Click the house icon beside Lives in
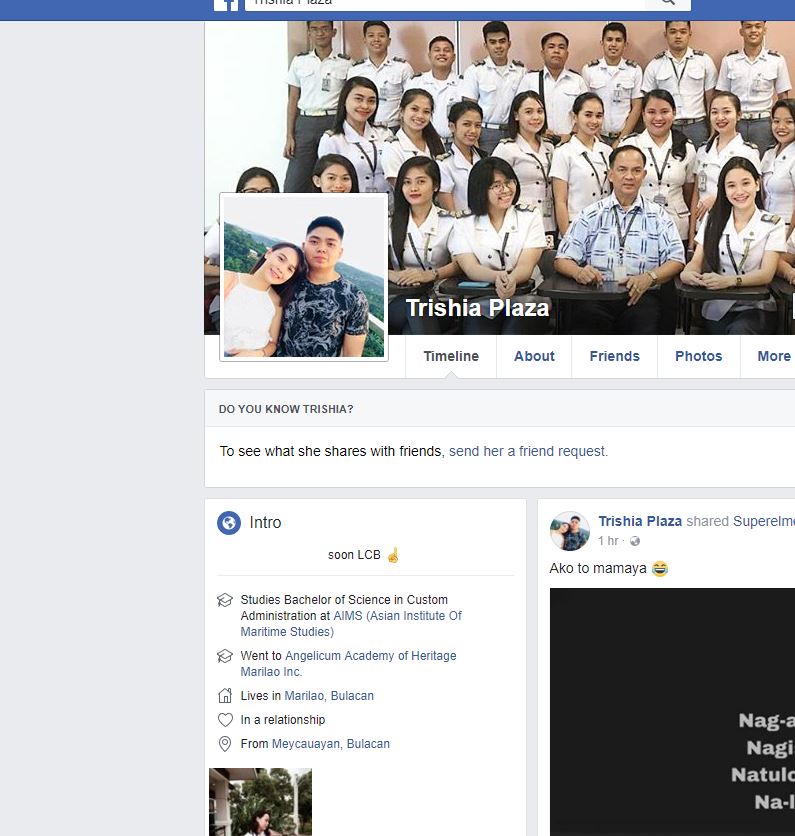Screen dimensions: 795x836 [x=225, y=696]
